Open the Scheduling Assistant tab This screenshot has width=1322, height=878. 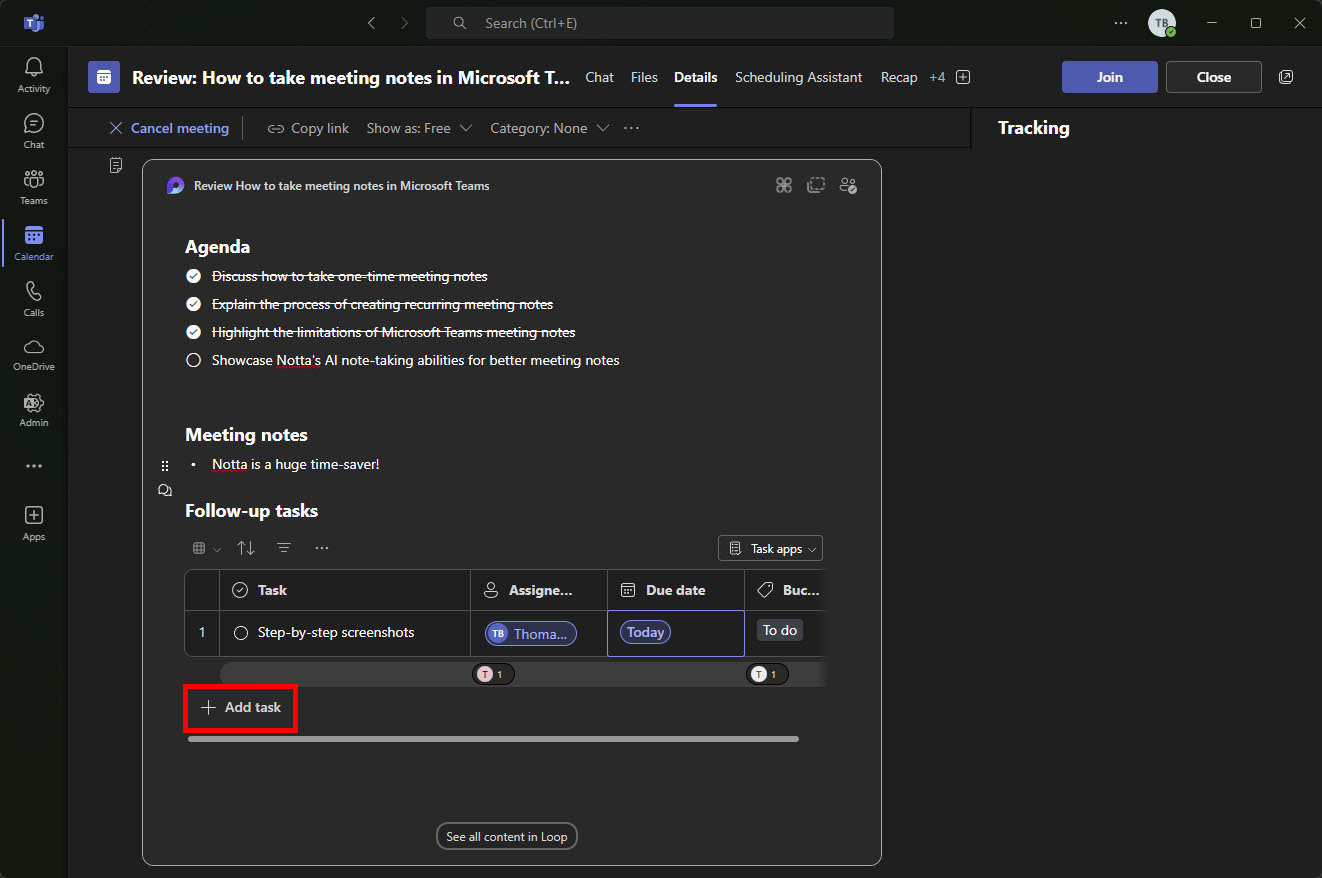pos(798,77)
